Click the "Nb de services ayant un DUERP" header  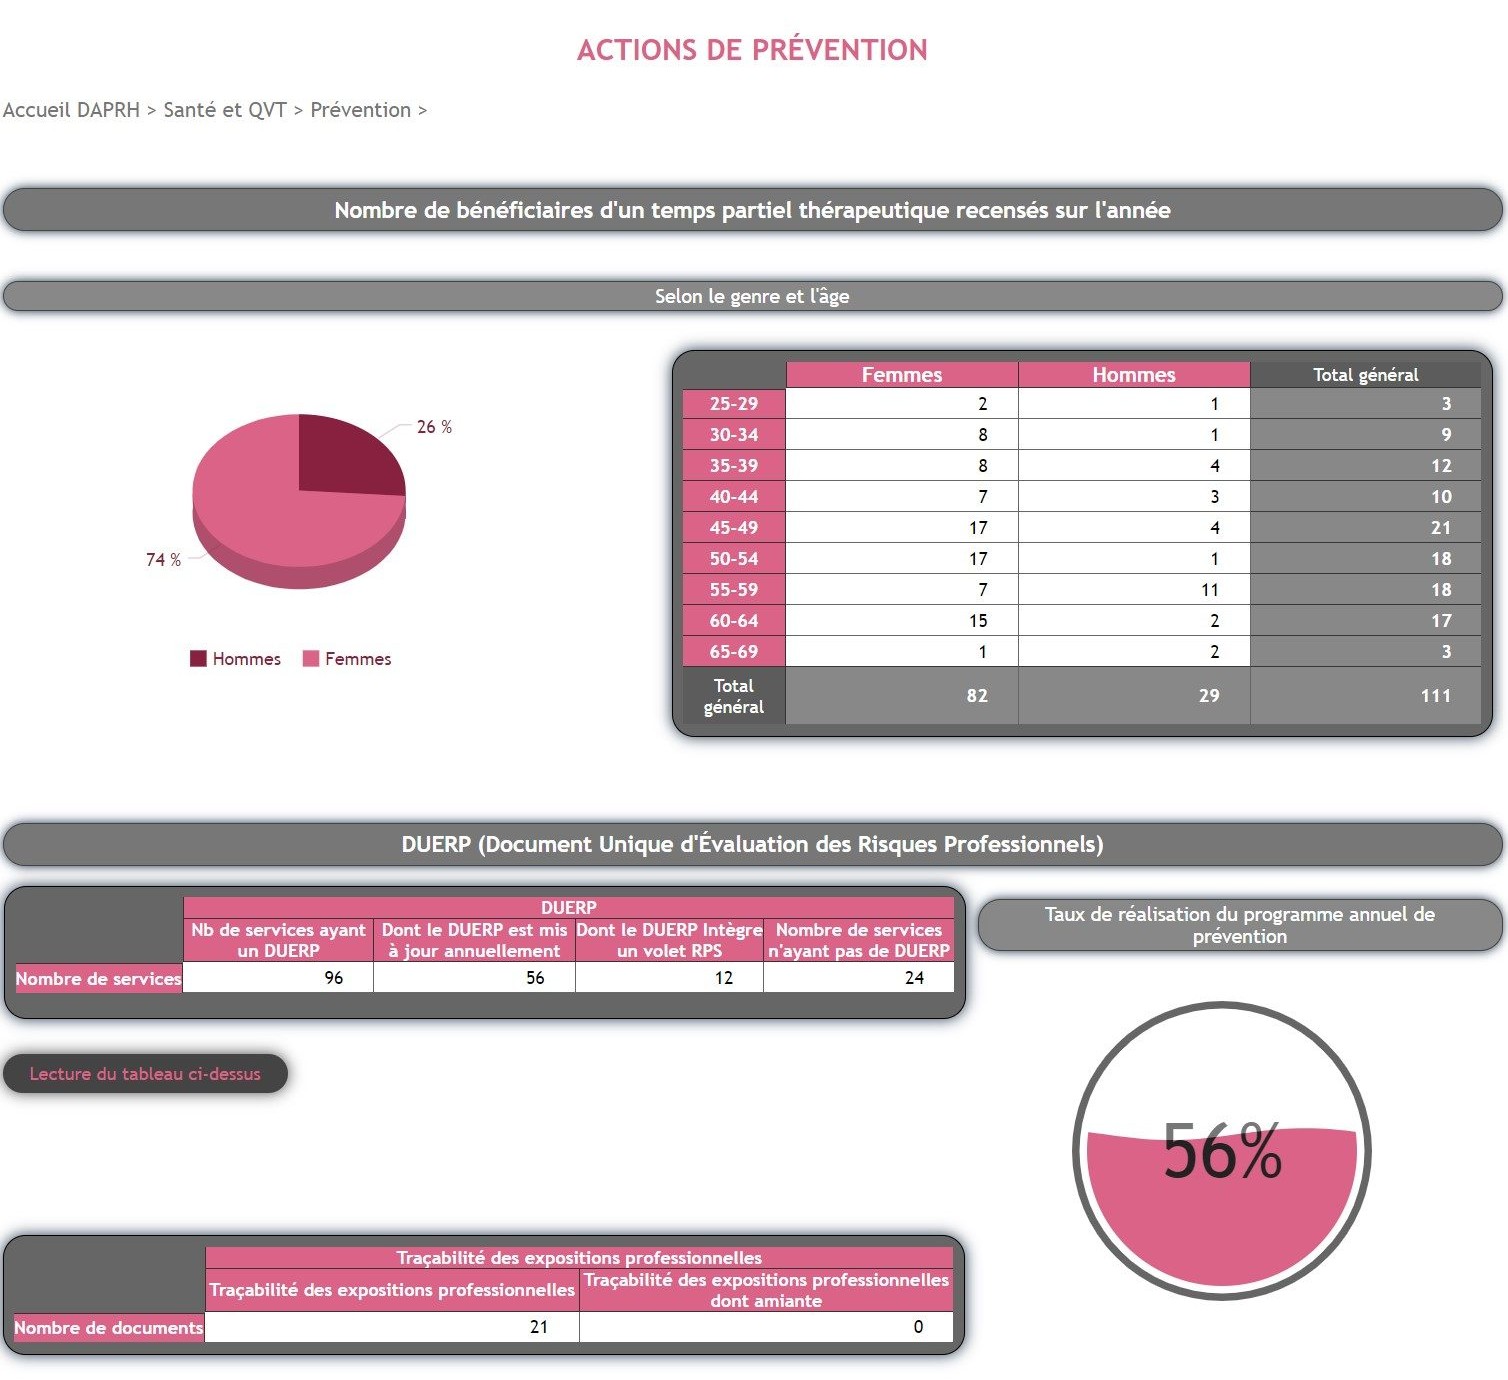coord(278,940)
